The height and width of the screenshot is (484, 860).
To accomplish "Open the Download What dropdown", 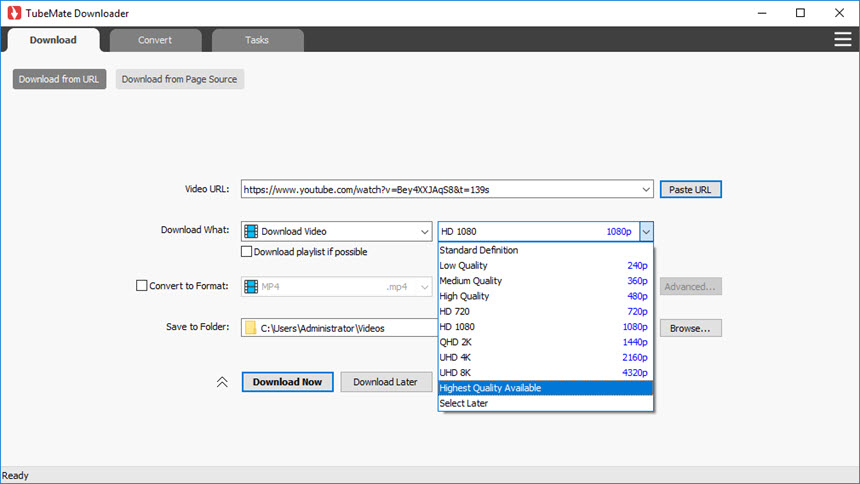I will point(424,231).
